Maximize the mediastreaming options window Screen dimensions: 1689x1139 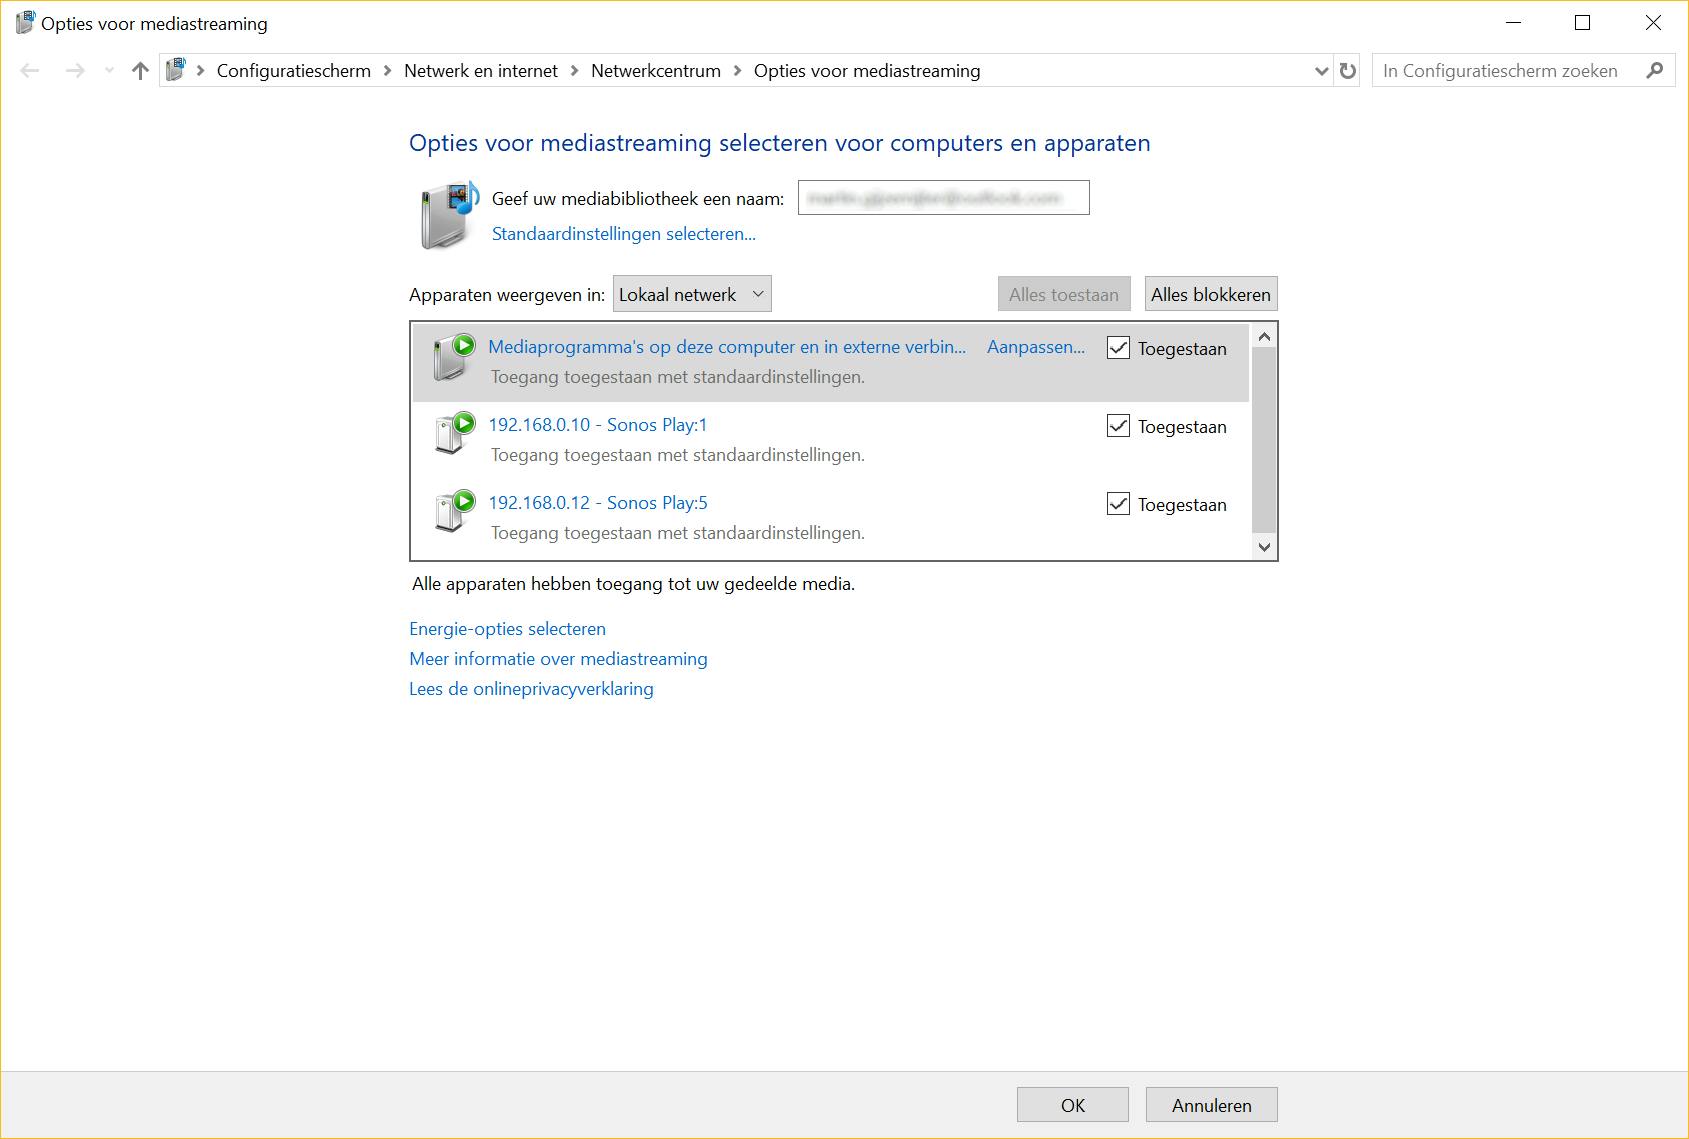1583,23
